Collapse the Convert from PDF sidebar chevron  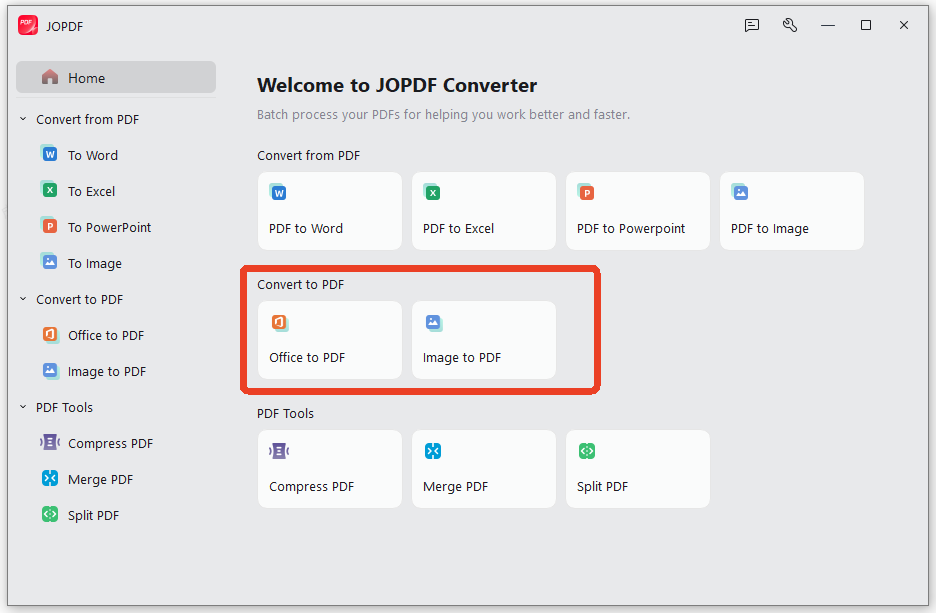(x=23, y=119)
